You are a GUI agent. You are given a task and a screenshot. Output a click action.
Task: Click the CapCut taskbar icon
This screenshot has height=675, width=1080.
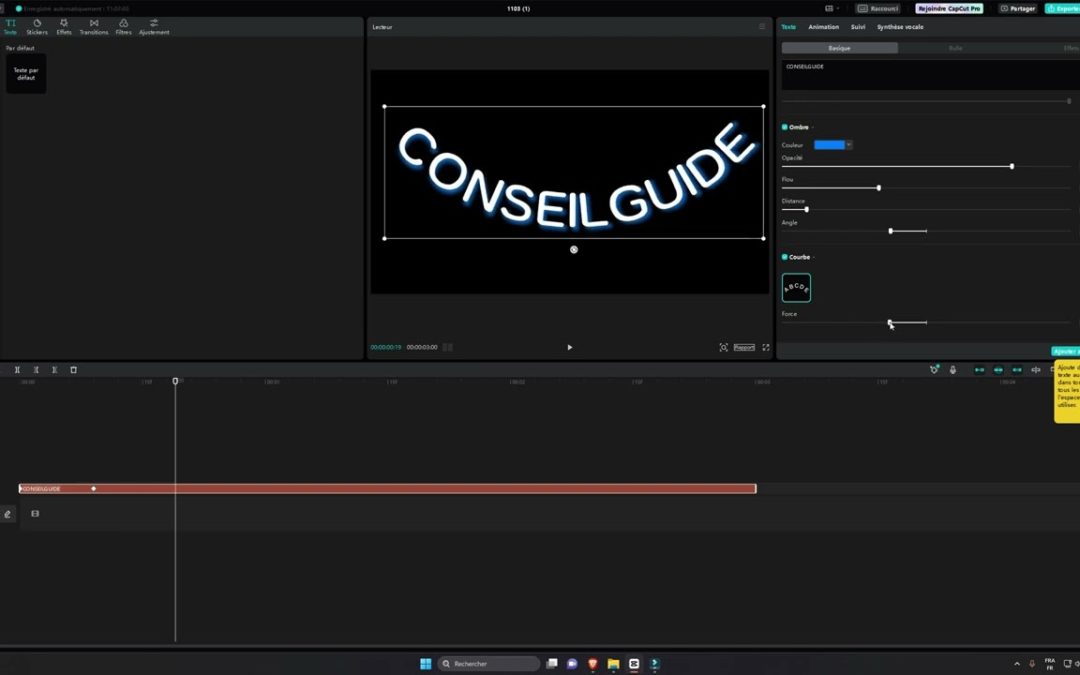[x=634, y=663]
